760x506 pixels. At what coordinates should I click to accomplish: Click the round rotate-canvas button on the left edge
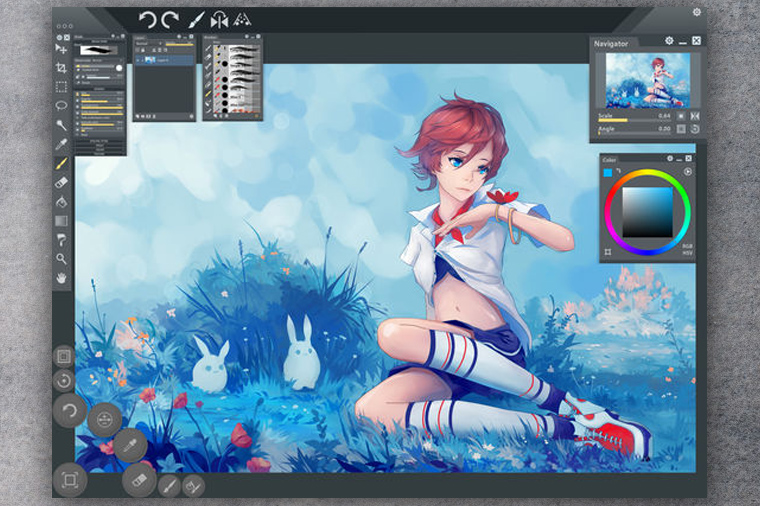click(63, 380)
